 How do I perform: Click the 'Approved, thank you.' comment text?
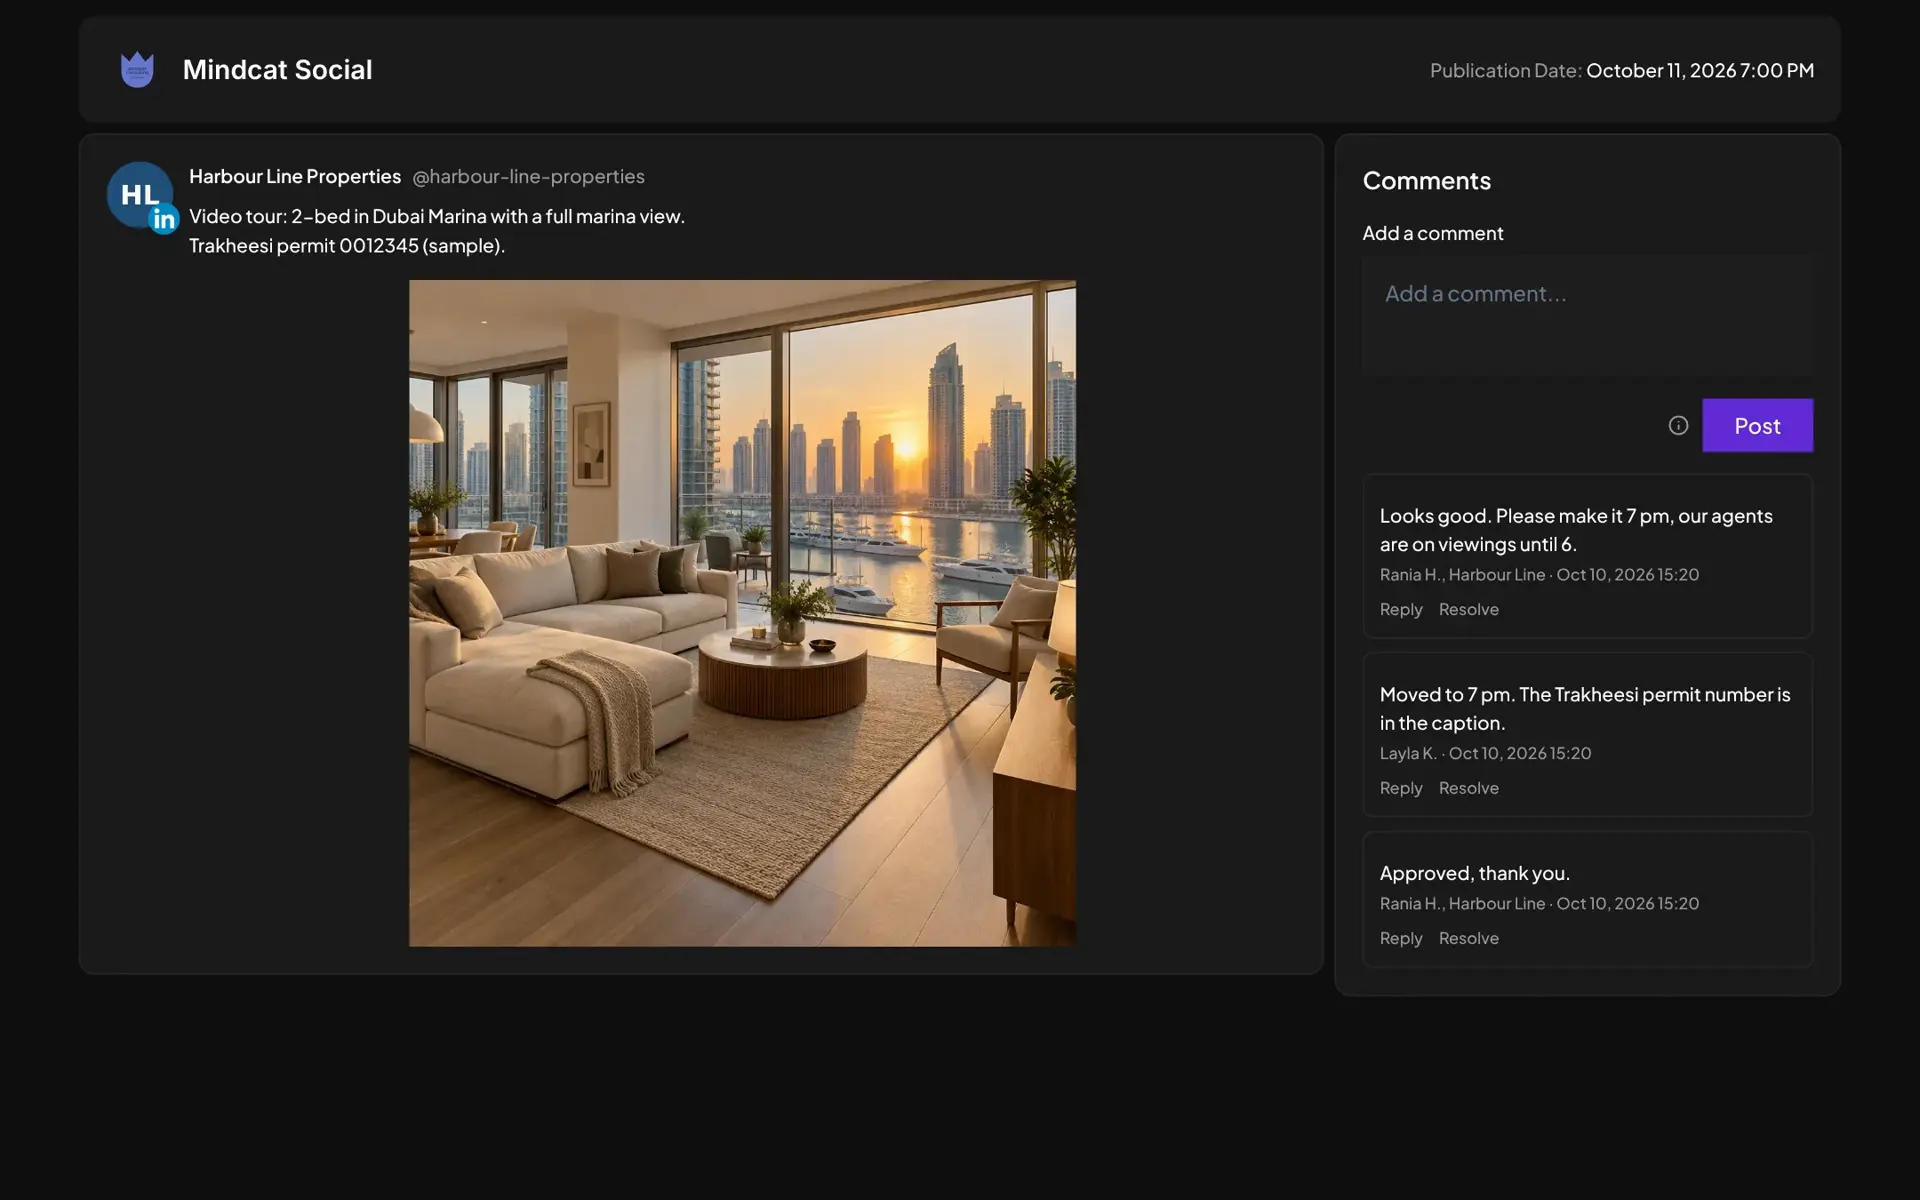point(1474,873)
